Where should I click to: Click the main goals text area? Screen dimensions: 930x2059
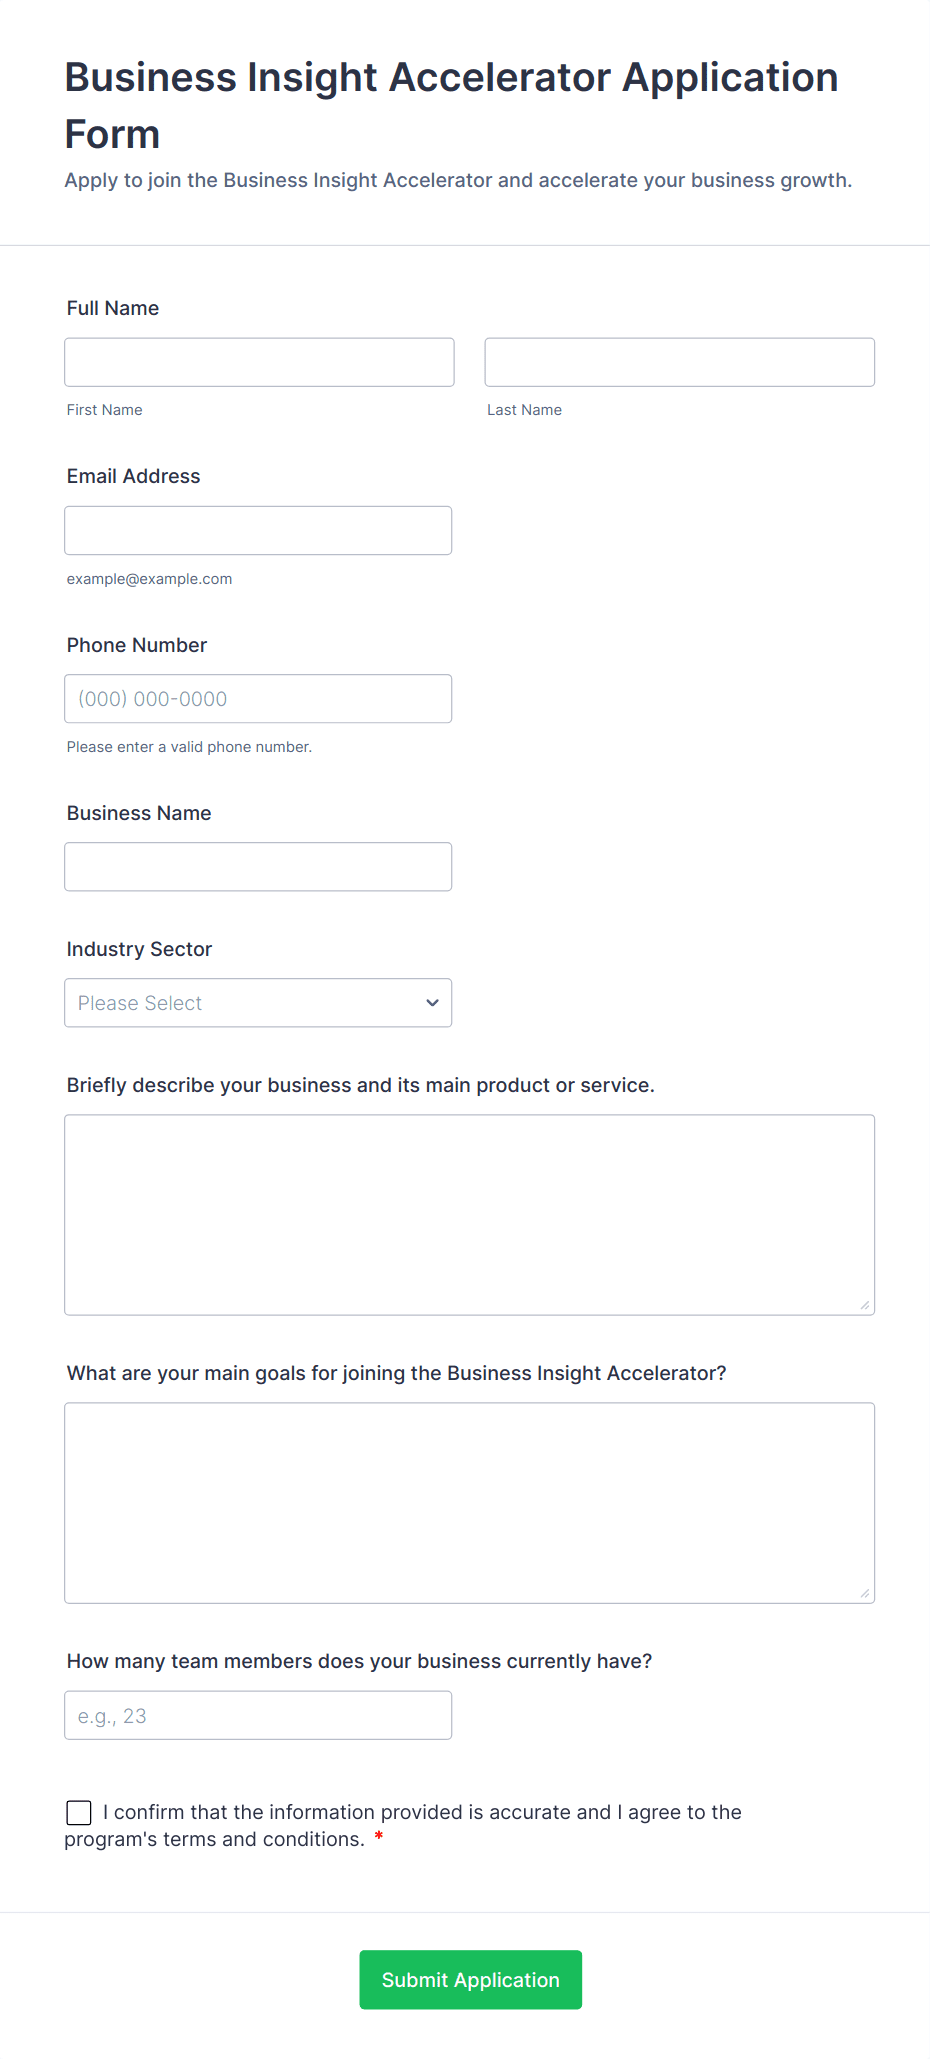point(469,1502)
